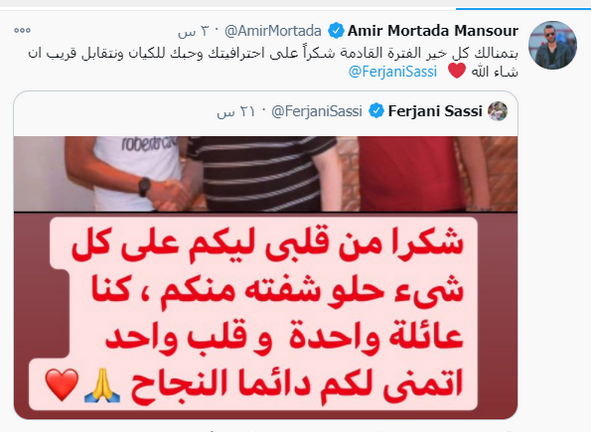Image resolution: width=591 pixels, height=432 pixels.
Task: Follow the blue @FerjaniSassi mention after the heart
Action: [x=393, y=71]
